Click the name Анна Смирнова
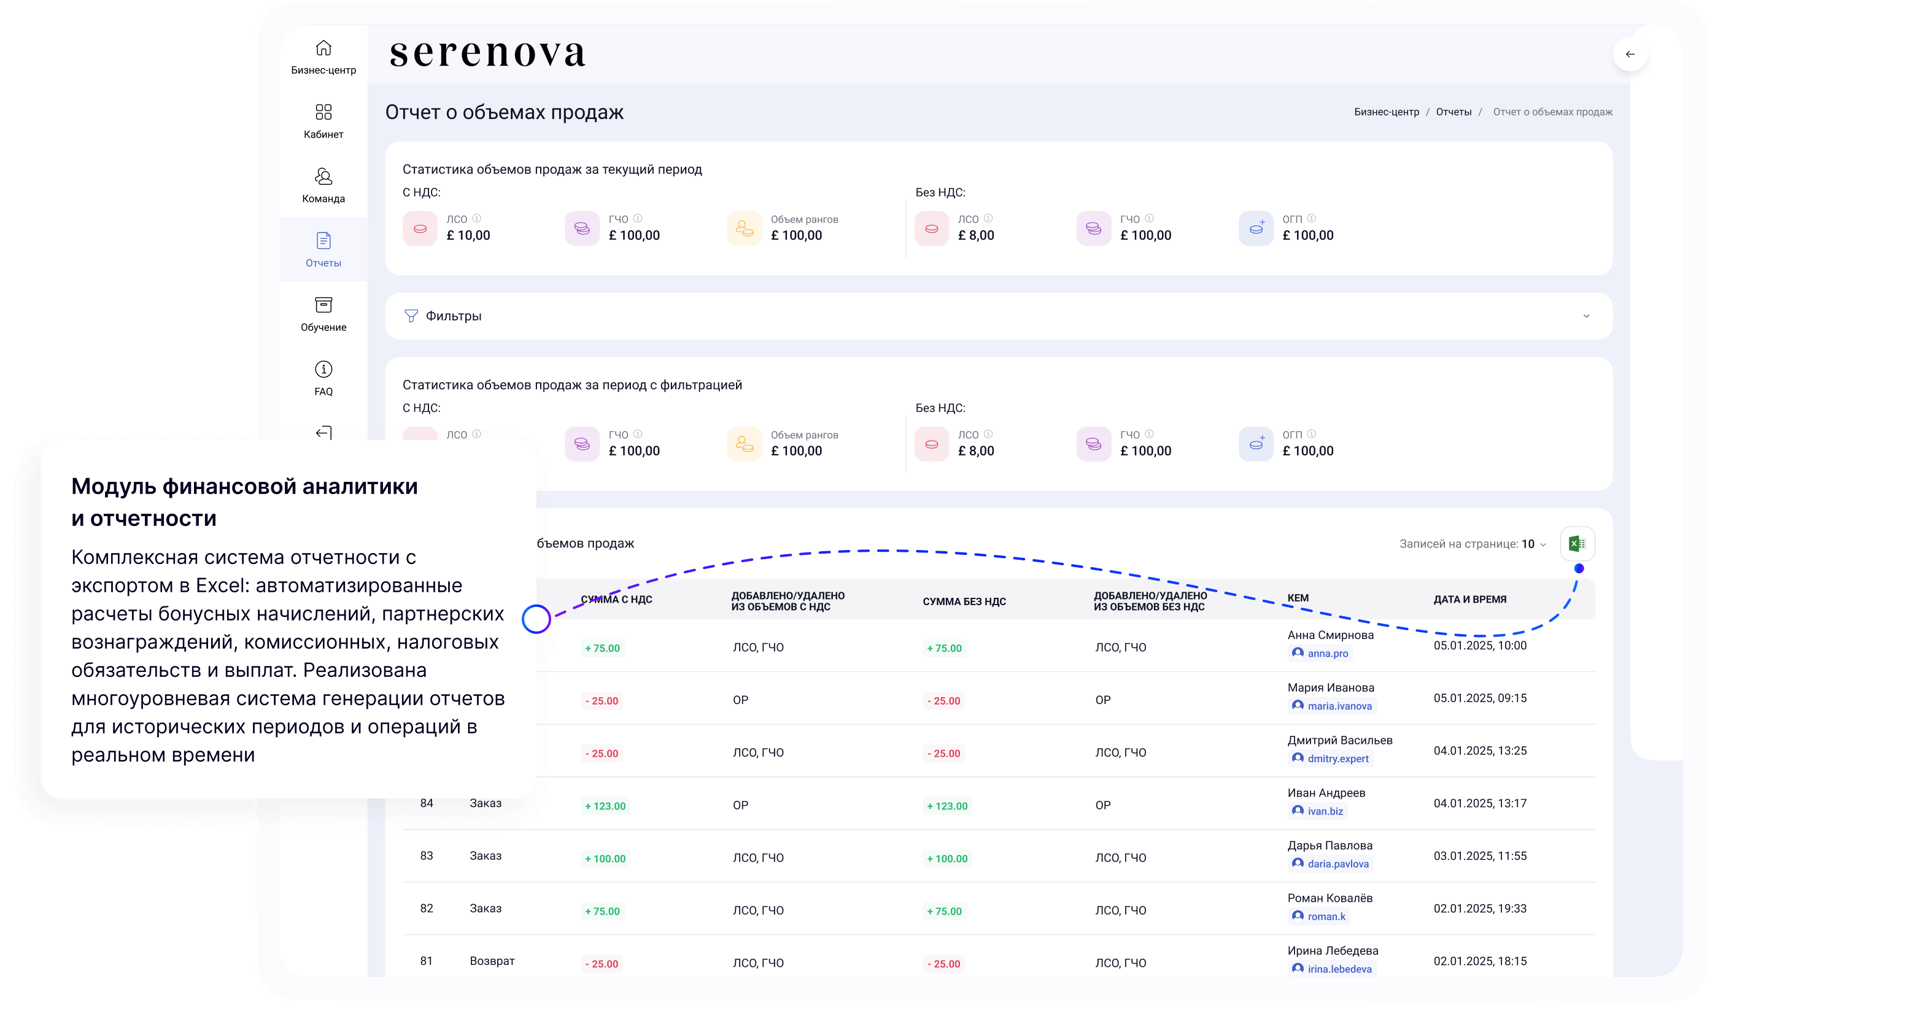The height and width of the screenshot is (1017, 1920). (1331, 635)
